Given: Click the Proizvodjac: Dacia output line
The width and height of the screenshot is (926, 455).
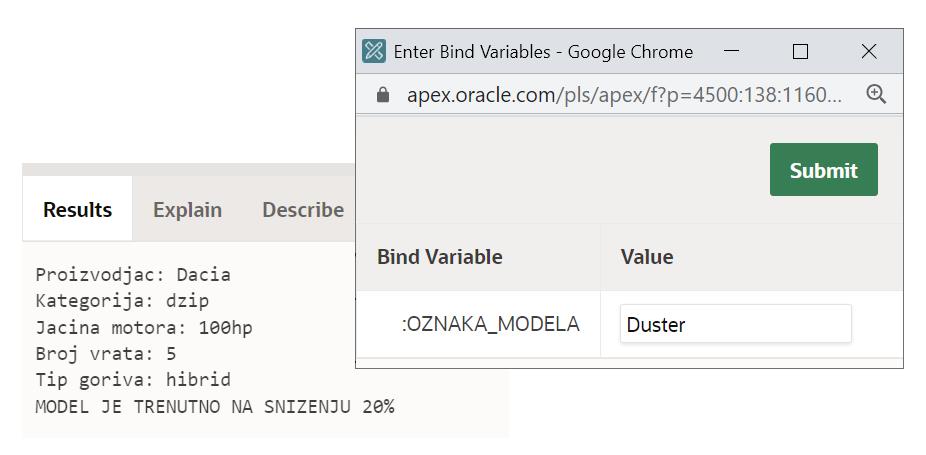Looking at the screenshot, I should (133, 274).
